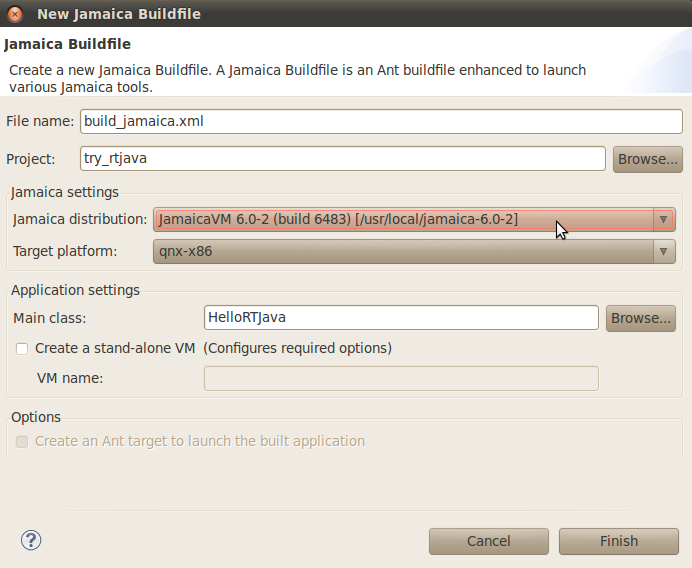Tick the Create a stand-alone VM checkbox
Image resolution: width=692 pixels, height=568 pixels.
click(x=22, y=349)
